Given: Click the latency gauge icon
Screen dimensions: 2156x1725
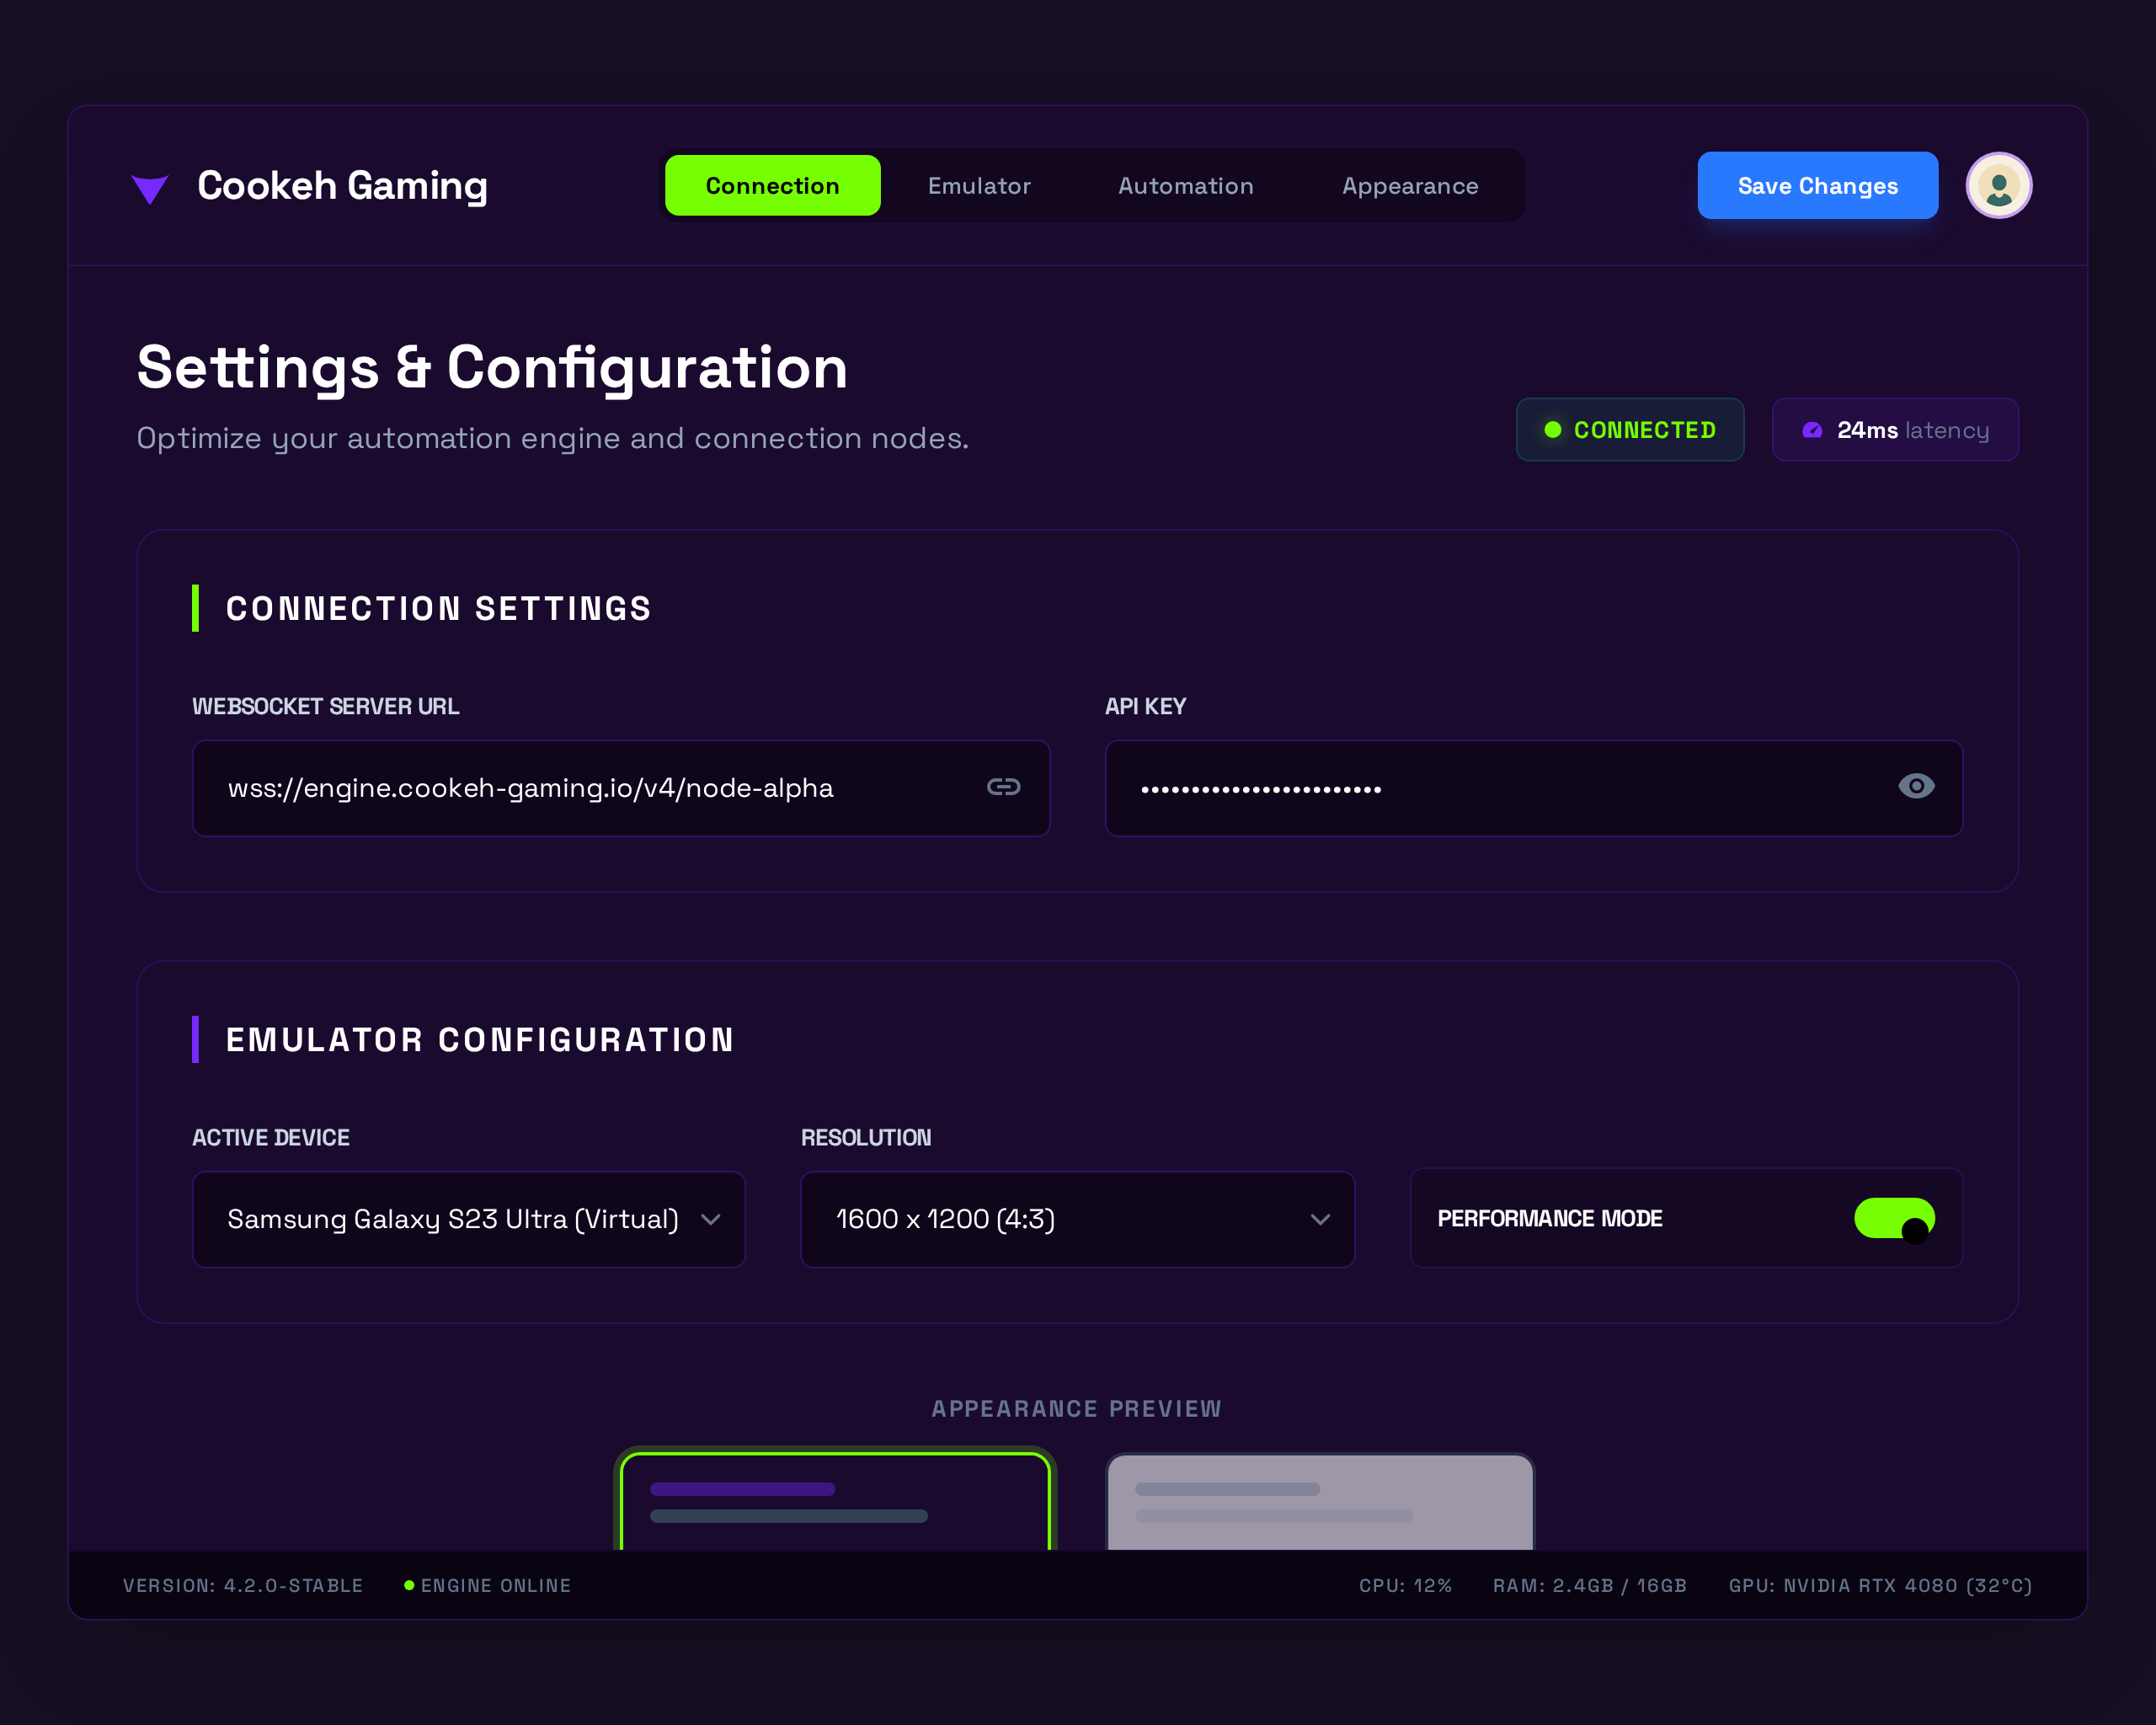Looking at the screenshot, I should pos(1811,430).
